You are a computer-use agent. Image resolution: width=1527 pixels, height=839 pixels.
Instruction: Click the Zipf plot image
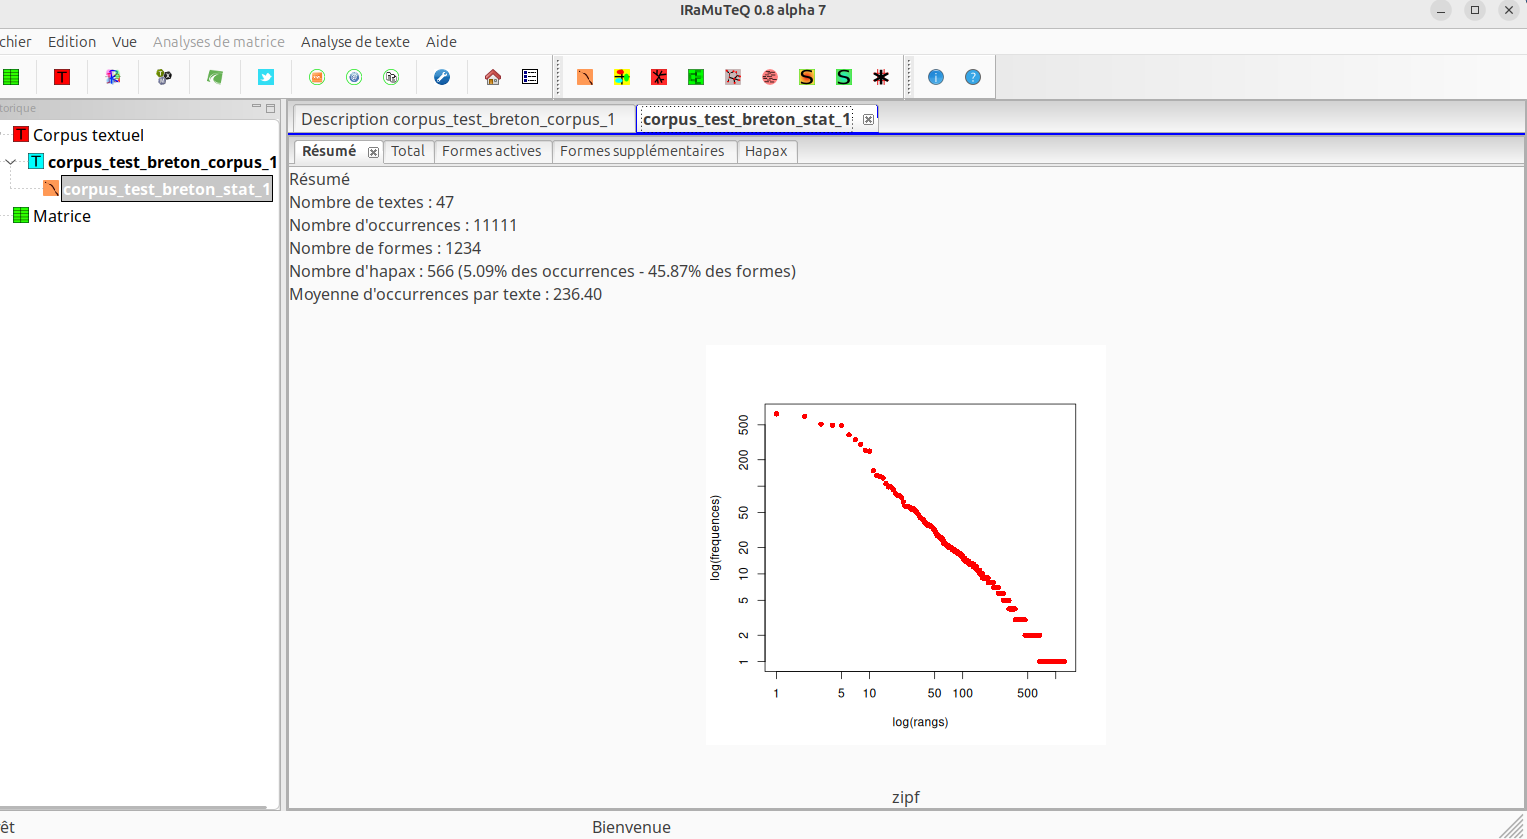tap(906, 545)
